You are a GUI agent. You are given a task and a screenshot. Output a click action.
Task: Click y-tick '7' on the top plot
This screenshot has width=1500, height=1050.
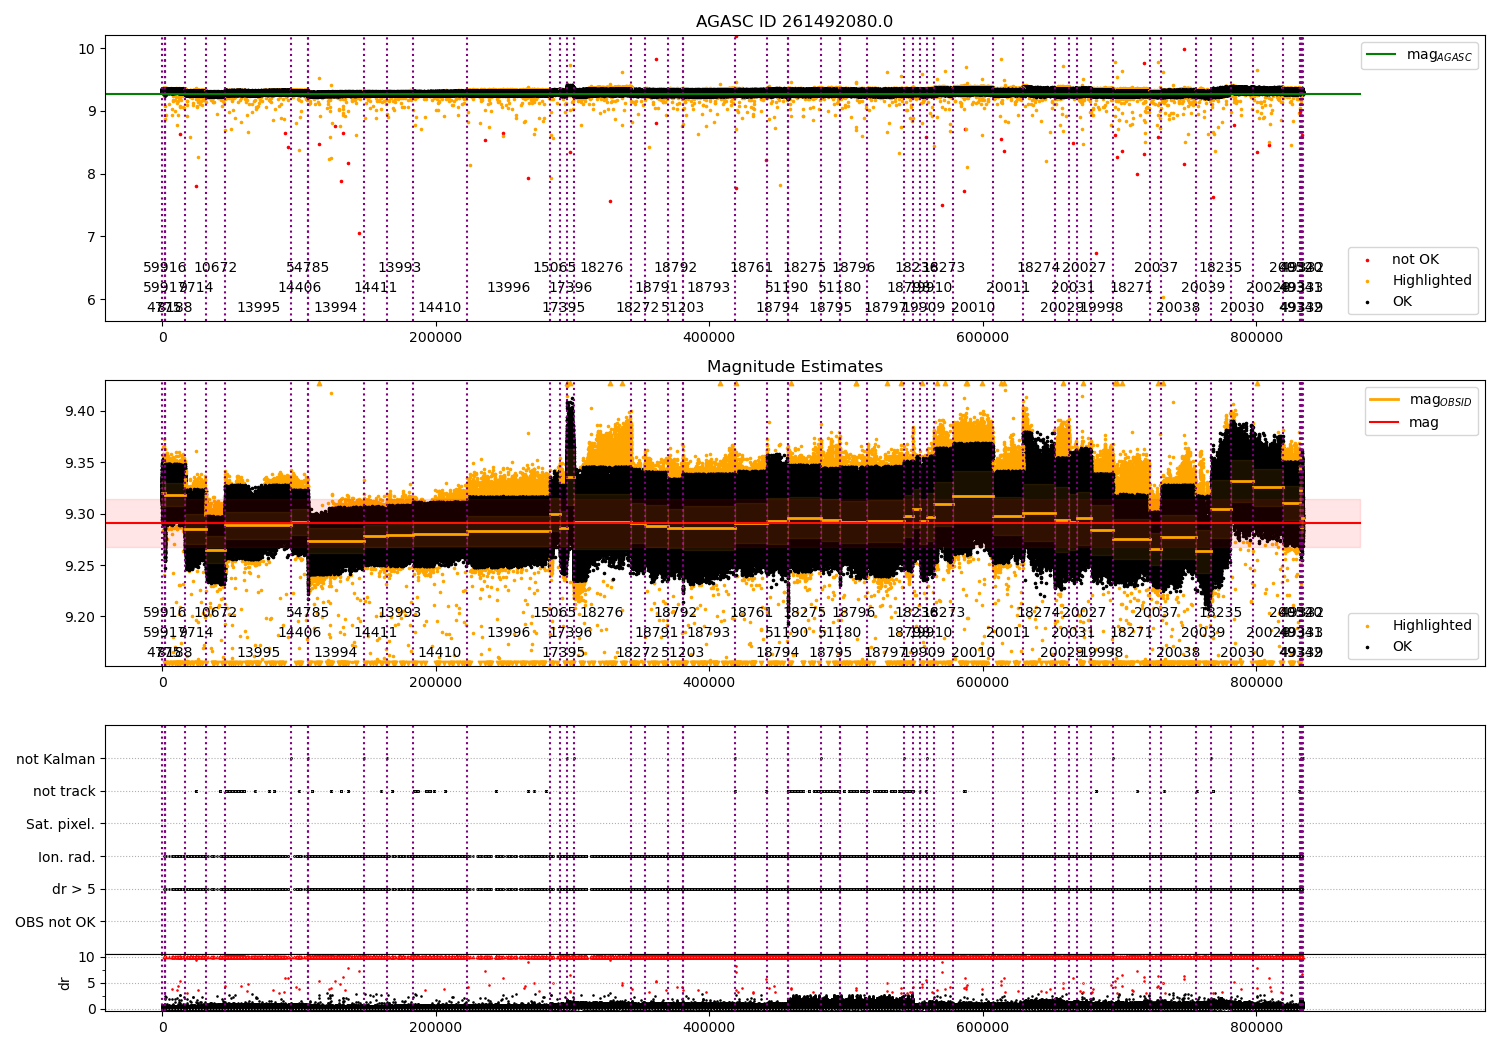pos(90,237)
